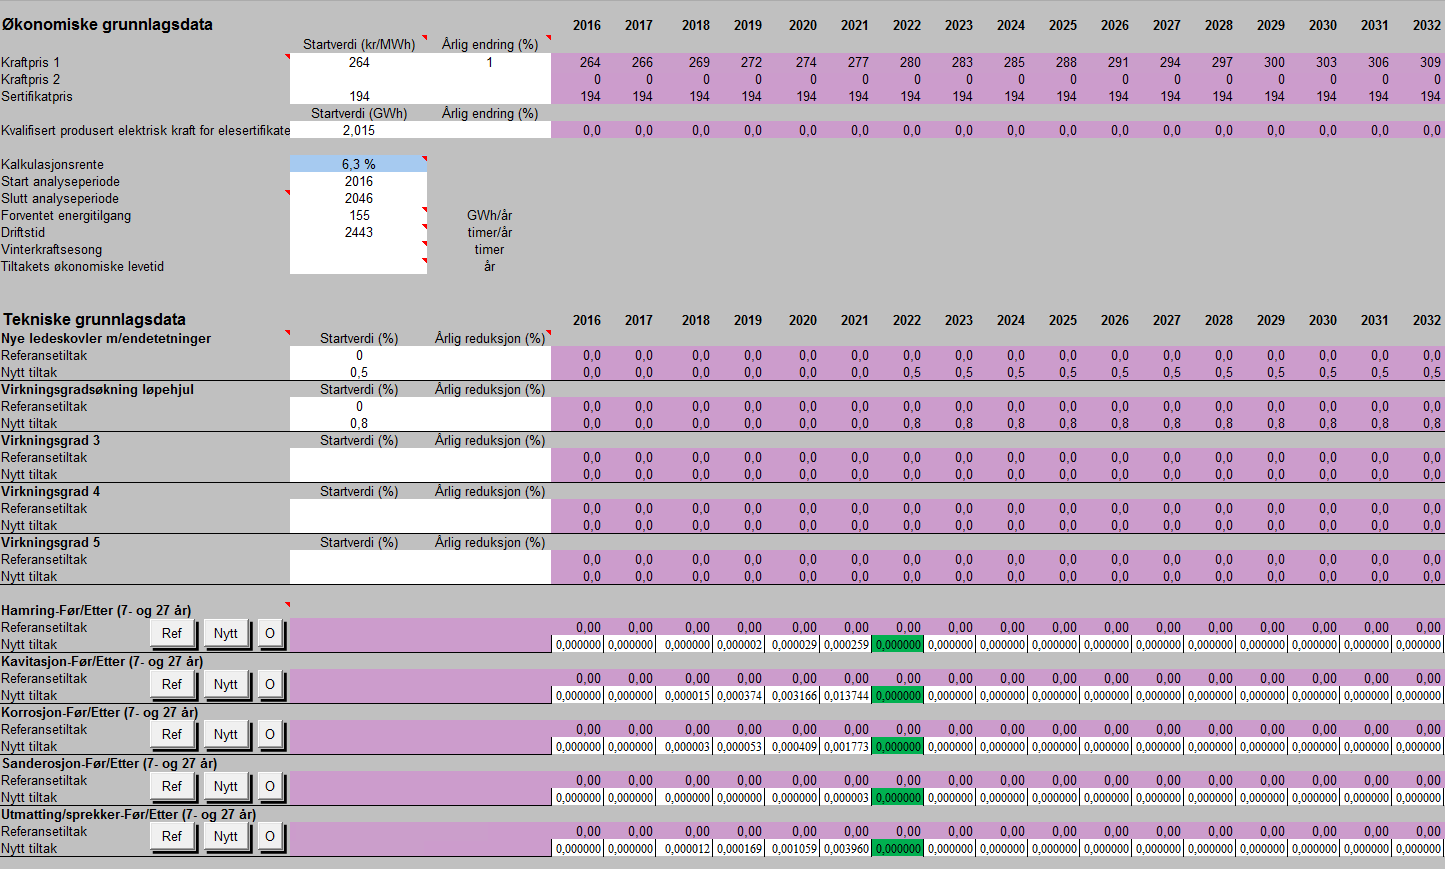Click the Kalkulasjonsrente row label
This screenshot has width=1445, height=869.
(x=52, y=164)
